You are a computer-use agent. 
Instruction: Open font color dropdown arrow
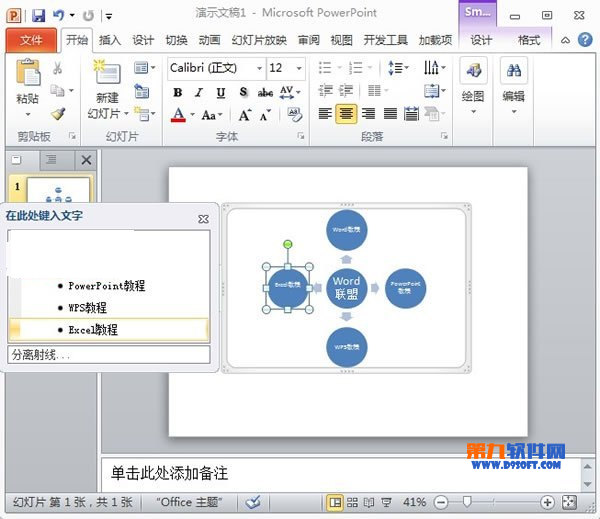pyautogui.click(x=192, y=114)
